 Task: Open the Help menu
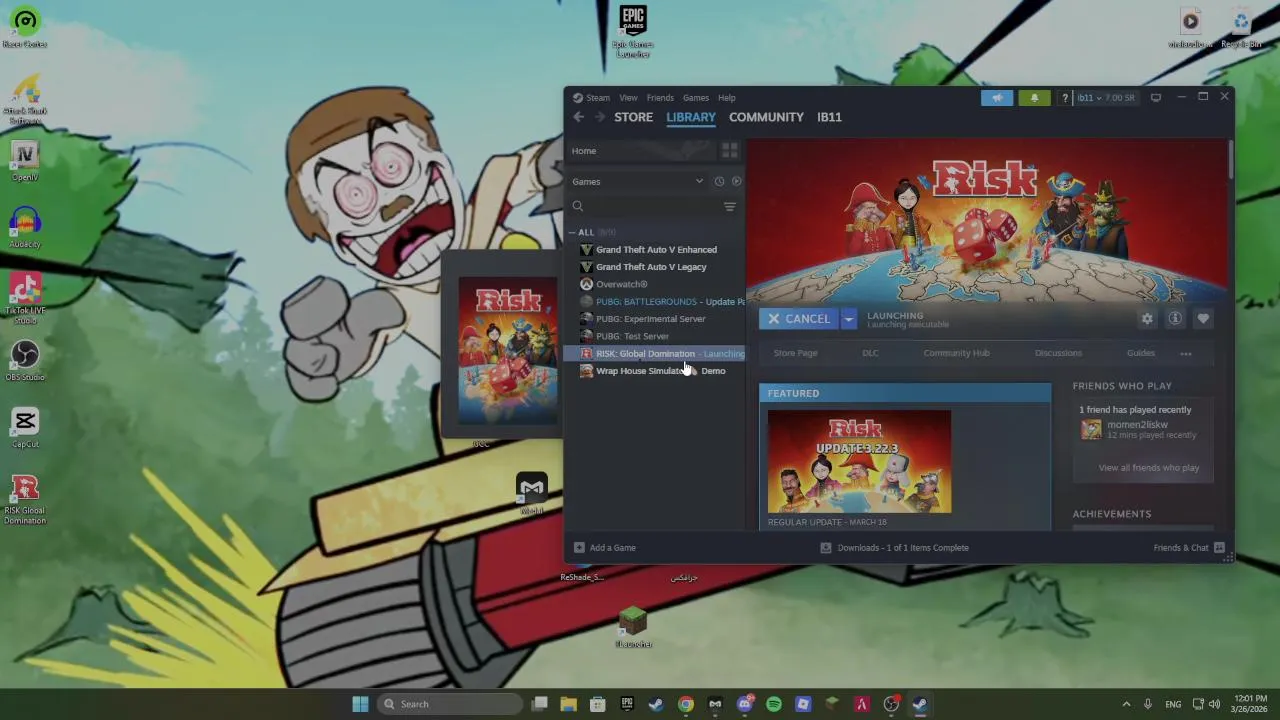point(727,98)
